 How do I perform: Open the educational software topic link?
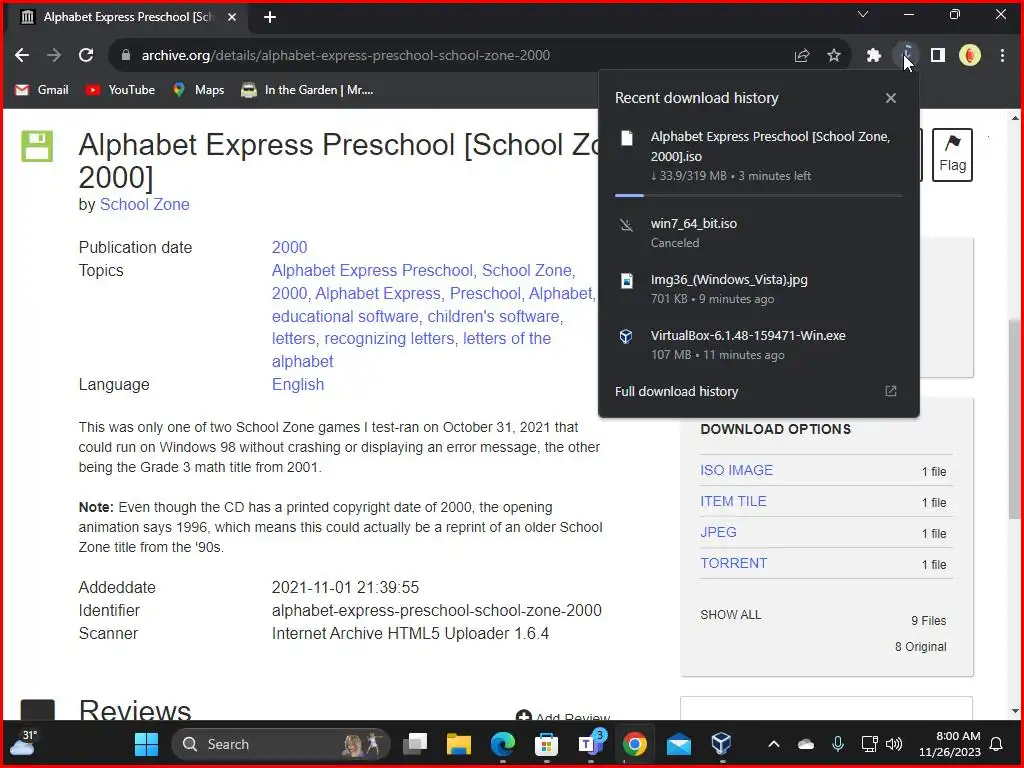pyautogui.click(x=345, y=316)
